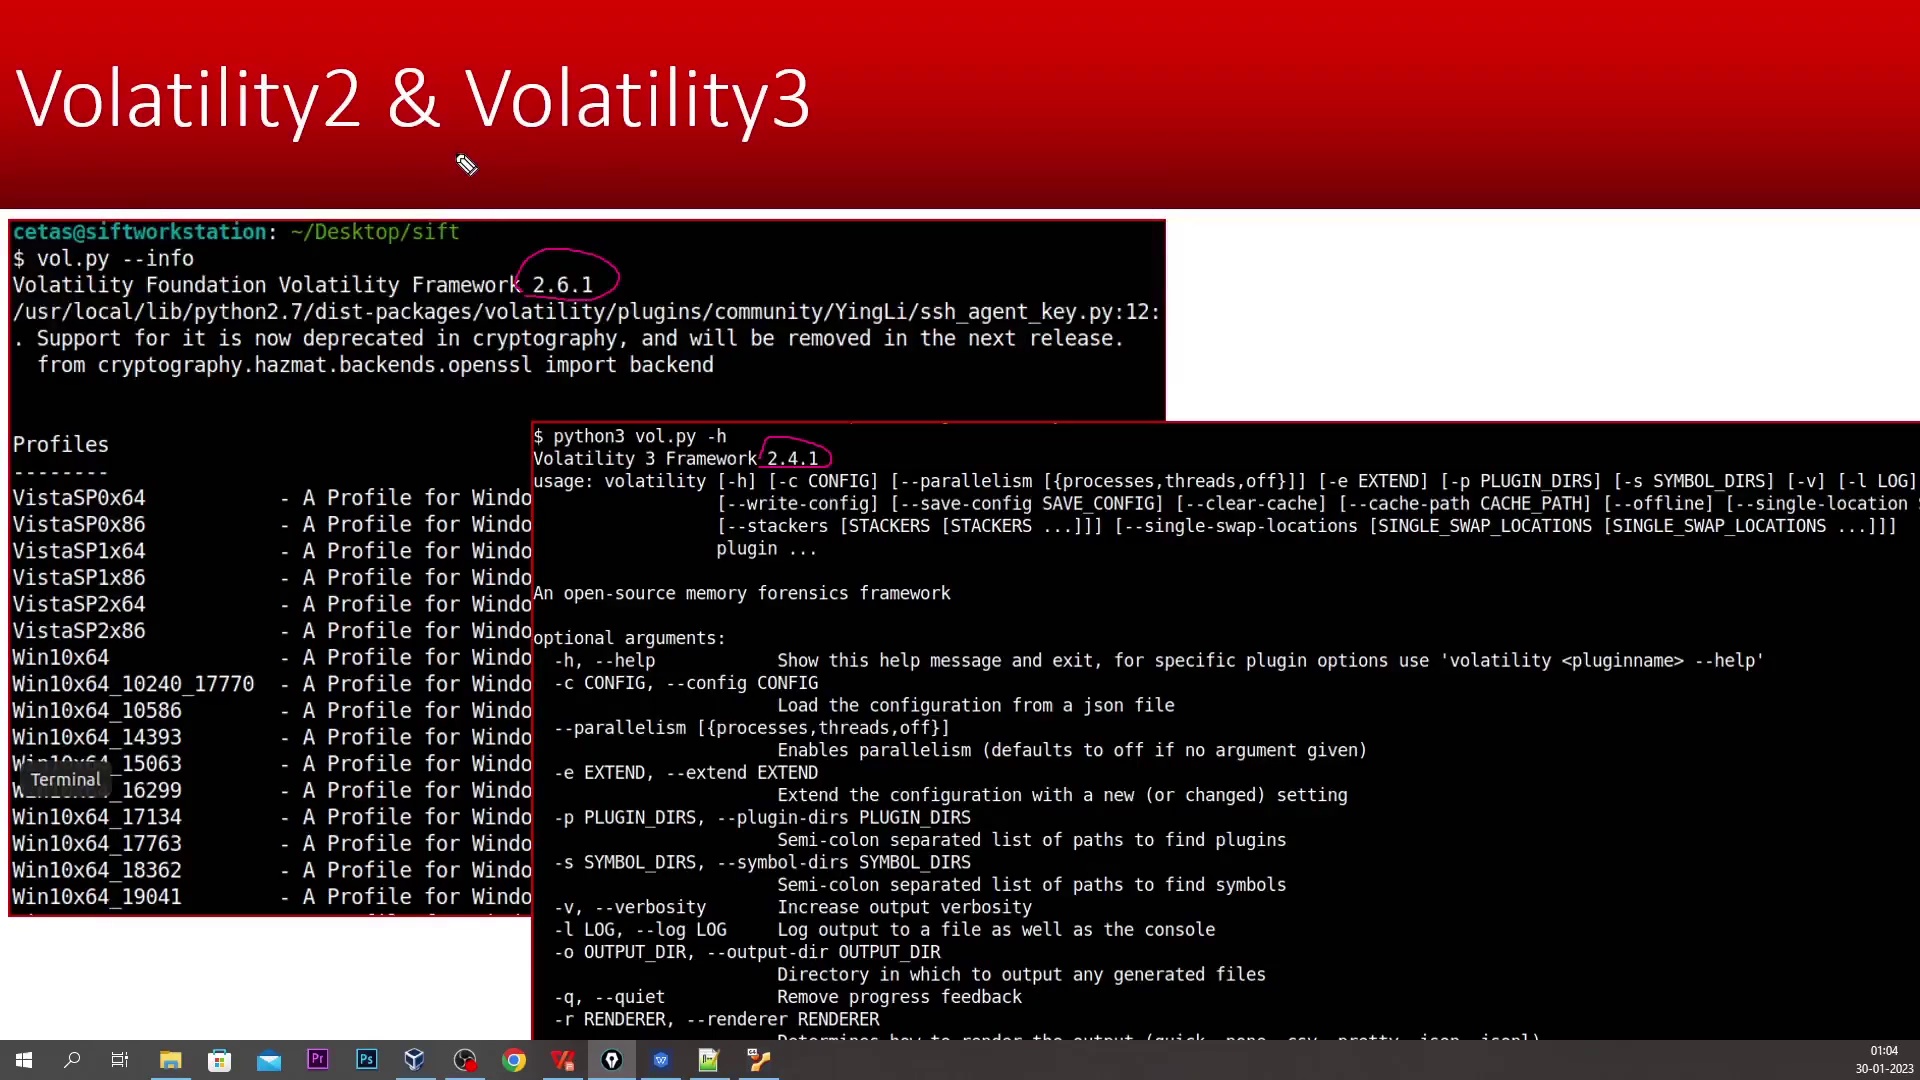Click the Volatility 3 Framework version 2.4.1
This screenshot has height=1080, width=1920.
click(x=792, y=459)
